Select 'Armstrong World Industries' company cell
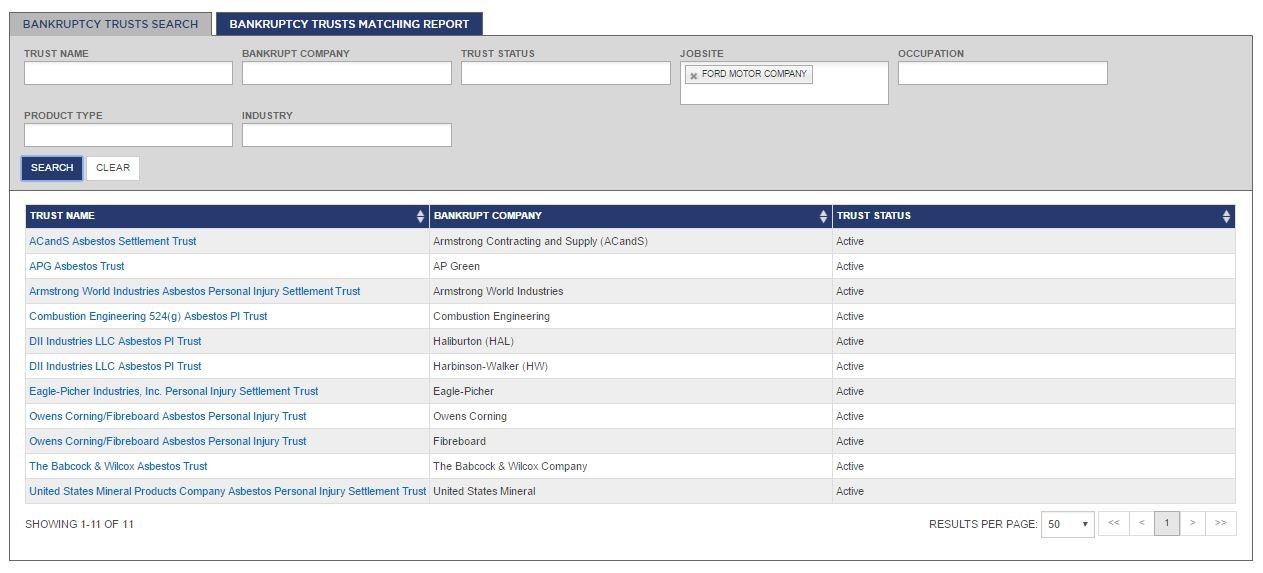This screenshot has height=573, width=1263. (x=630, y=291)
